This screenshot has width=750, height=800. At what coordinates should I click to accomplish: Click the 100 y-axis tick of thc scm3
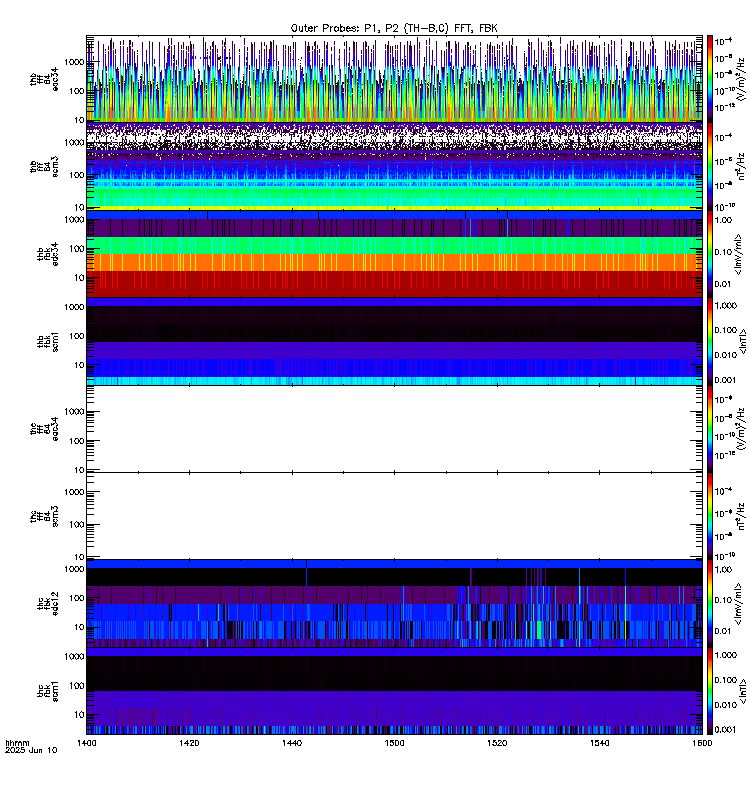point(77,524)
